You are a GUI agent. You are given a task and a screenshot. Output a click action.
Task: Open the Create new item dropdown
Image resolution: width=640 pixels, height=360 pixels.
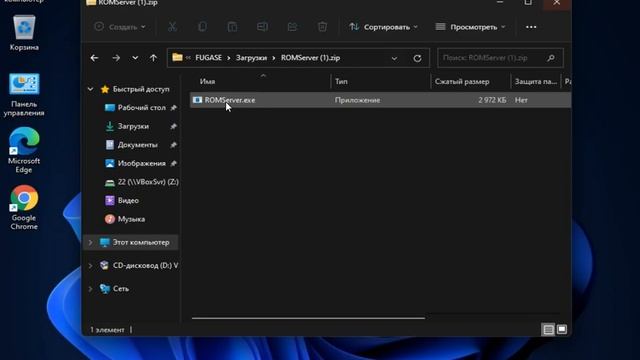[120, 27]
